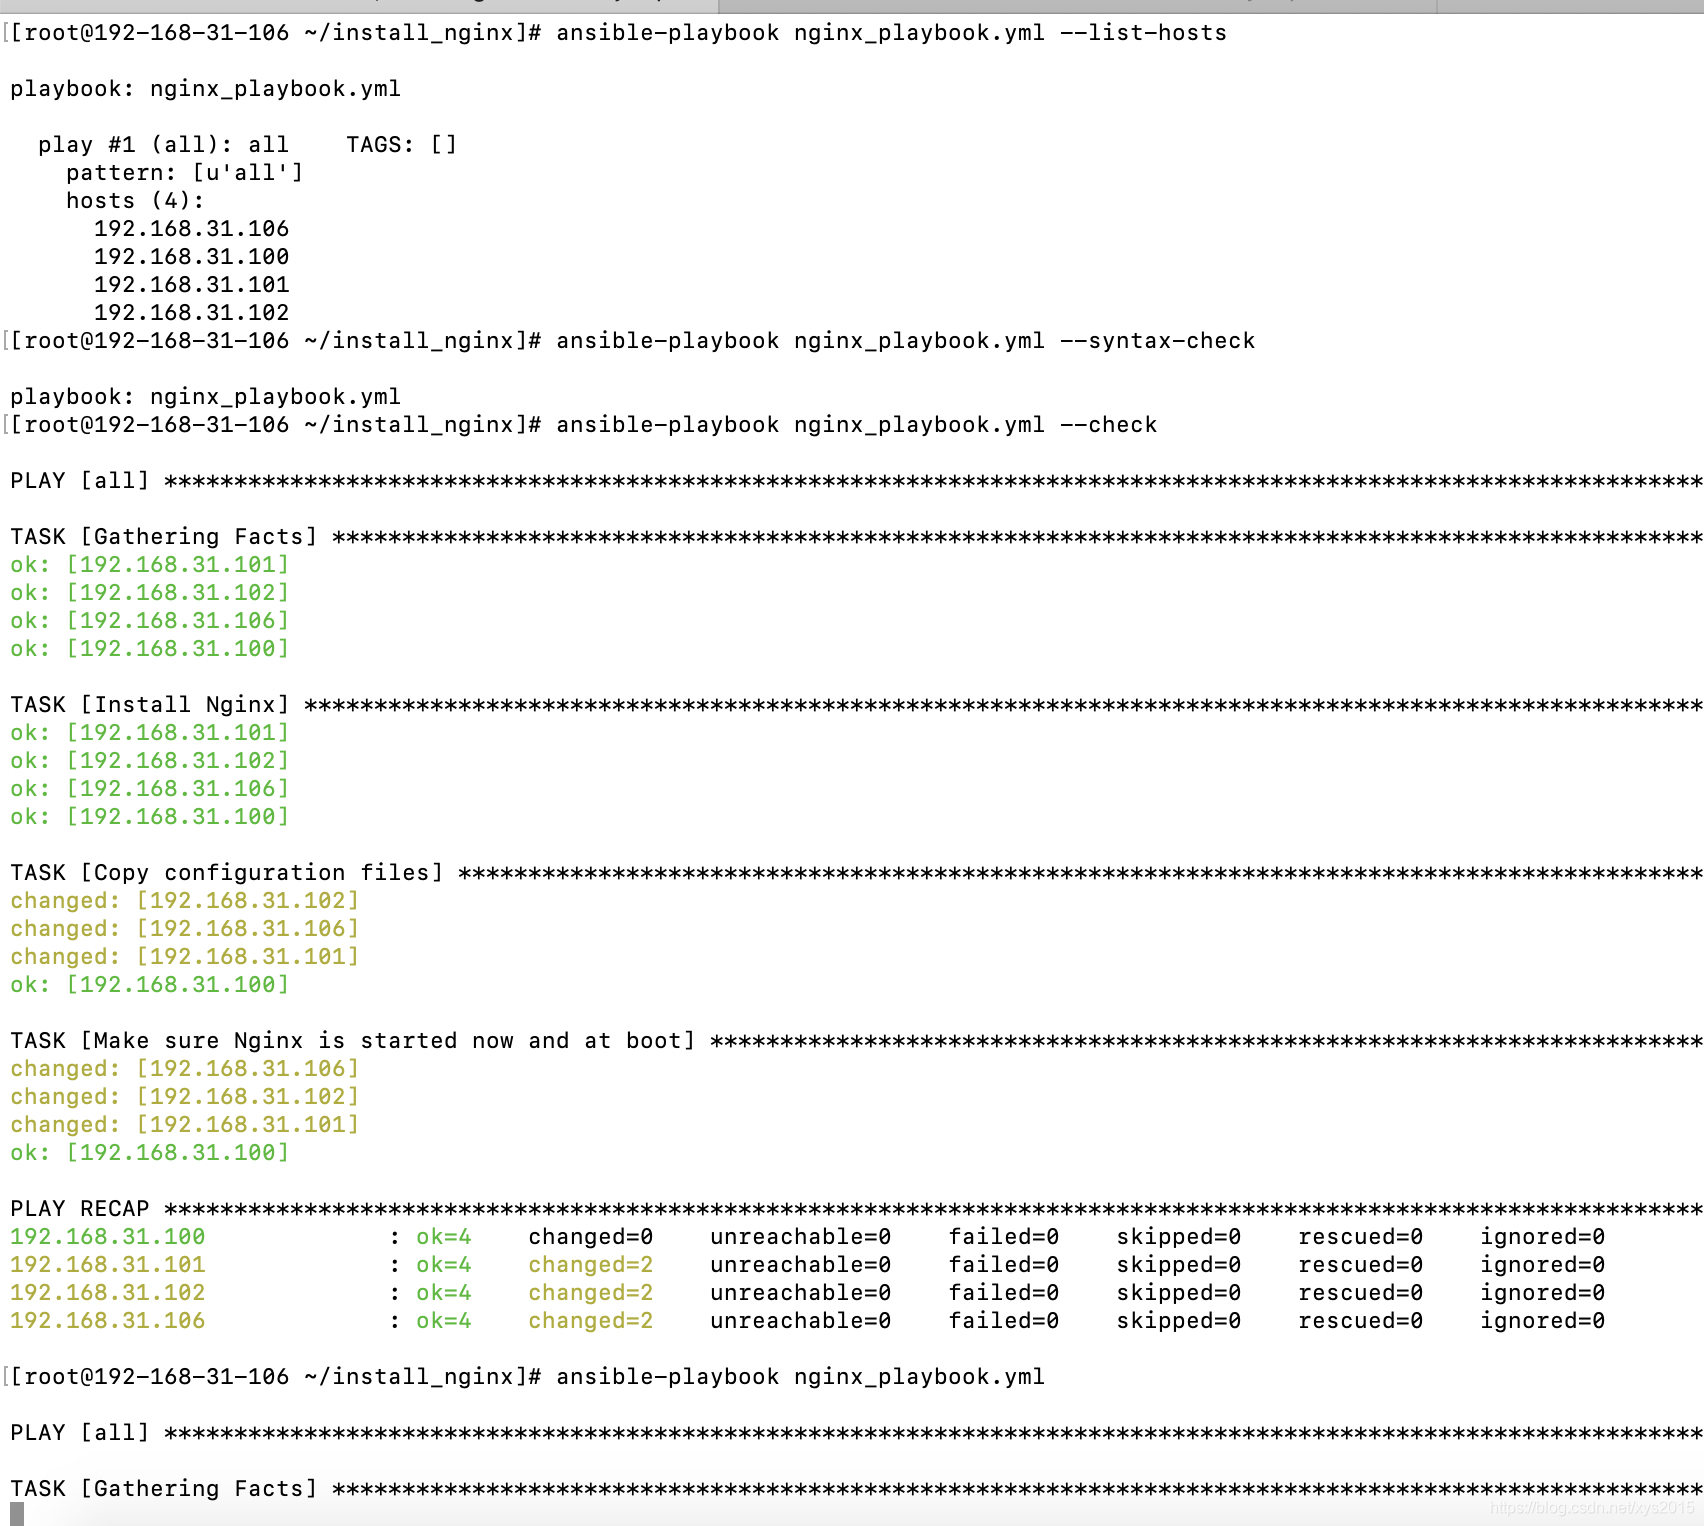This screenshot has width=1704, height=1526.
Task: Click 'changed=2' in the 192.168.31.102 recap row
Action: [x=590, y=1293]
